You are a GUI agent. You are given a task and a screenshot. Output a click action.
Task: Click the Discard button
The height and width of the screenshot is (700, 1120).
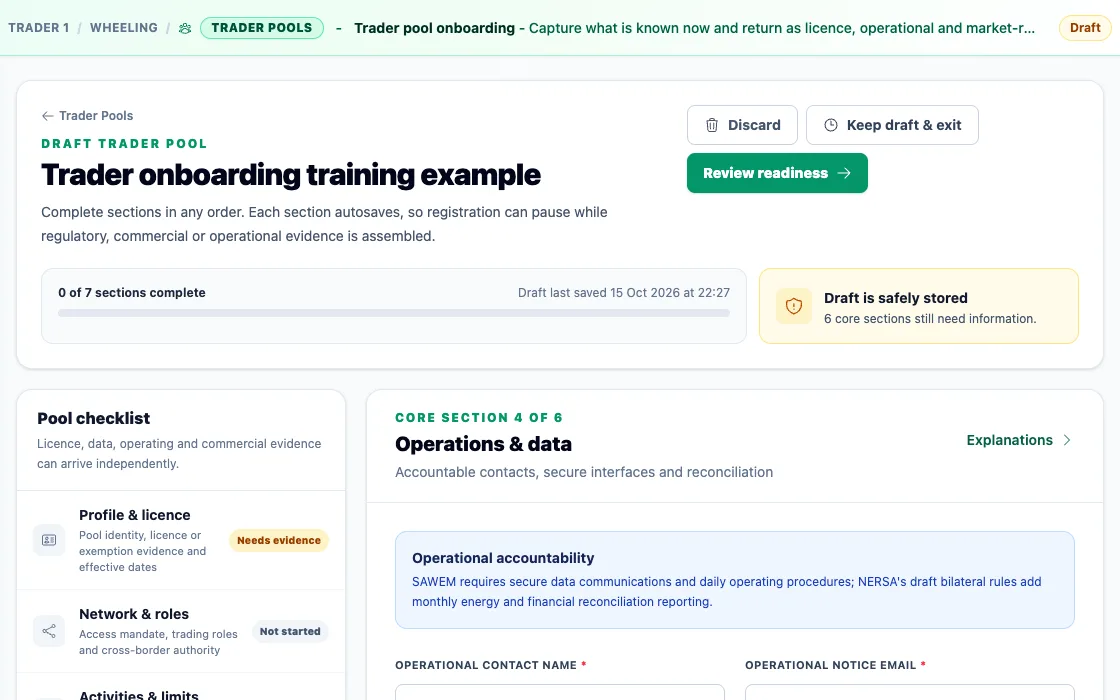click(742, 125)
